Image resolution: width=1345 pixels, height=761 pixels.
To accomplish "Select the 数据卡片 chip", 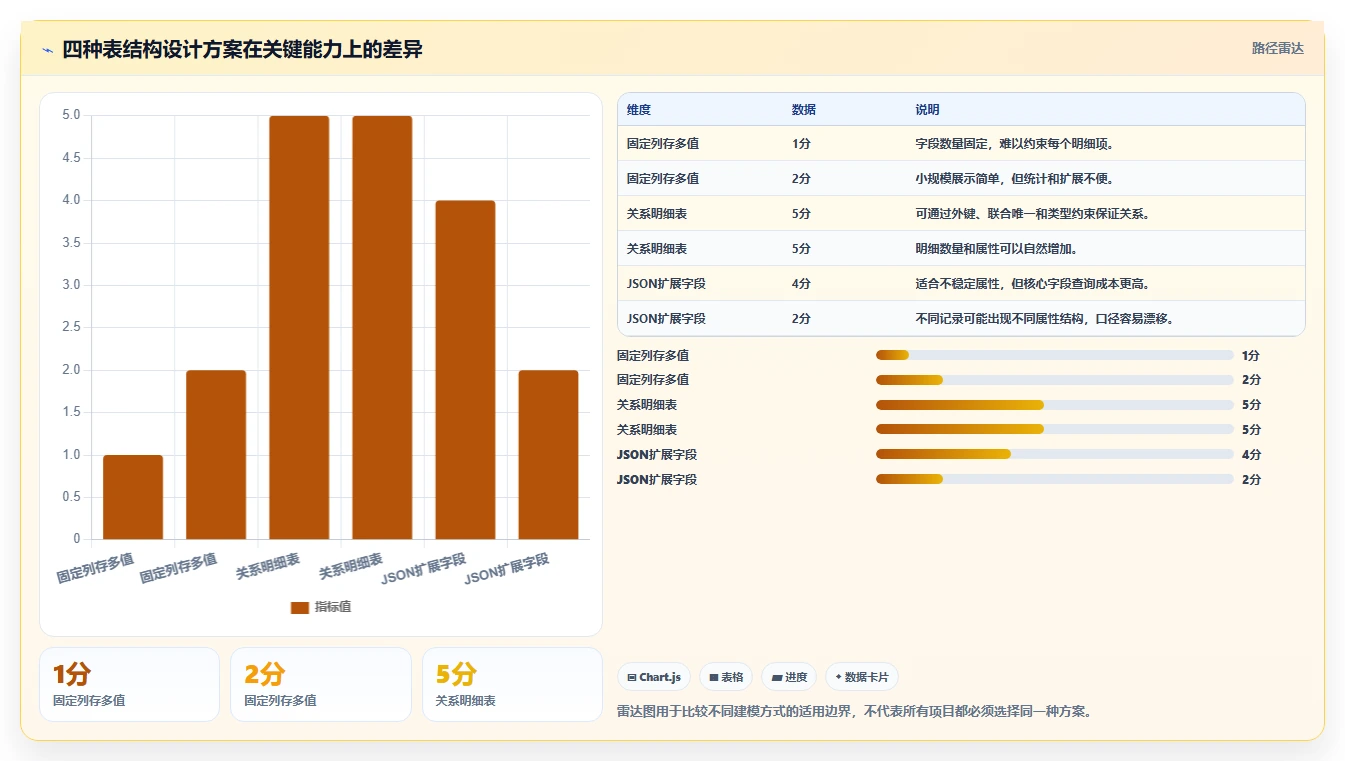I will pos(862,677).
